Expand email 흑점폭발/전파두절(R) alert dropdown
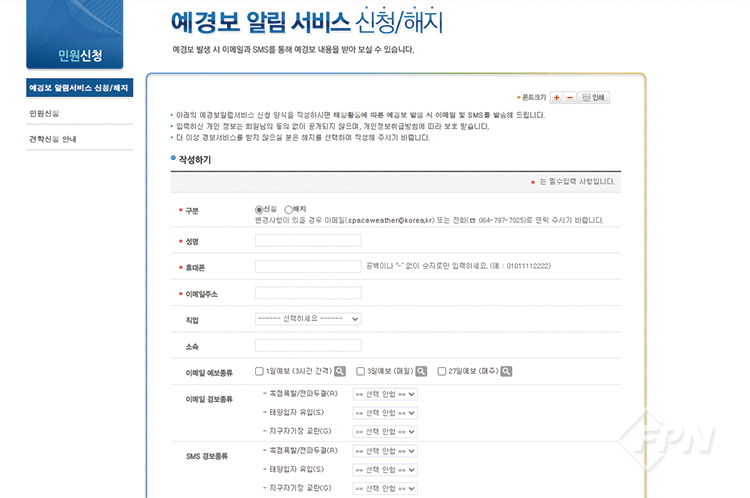Image resolution: width=750 pixels, height=498 pixels. pyautogui.click(x=384, y=394)
